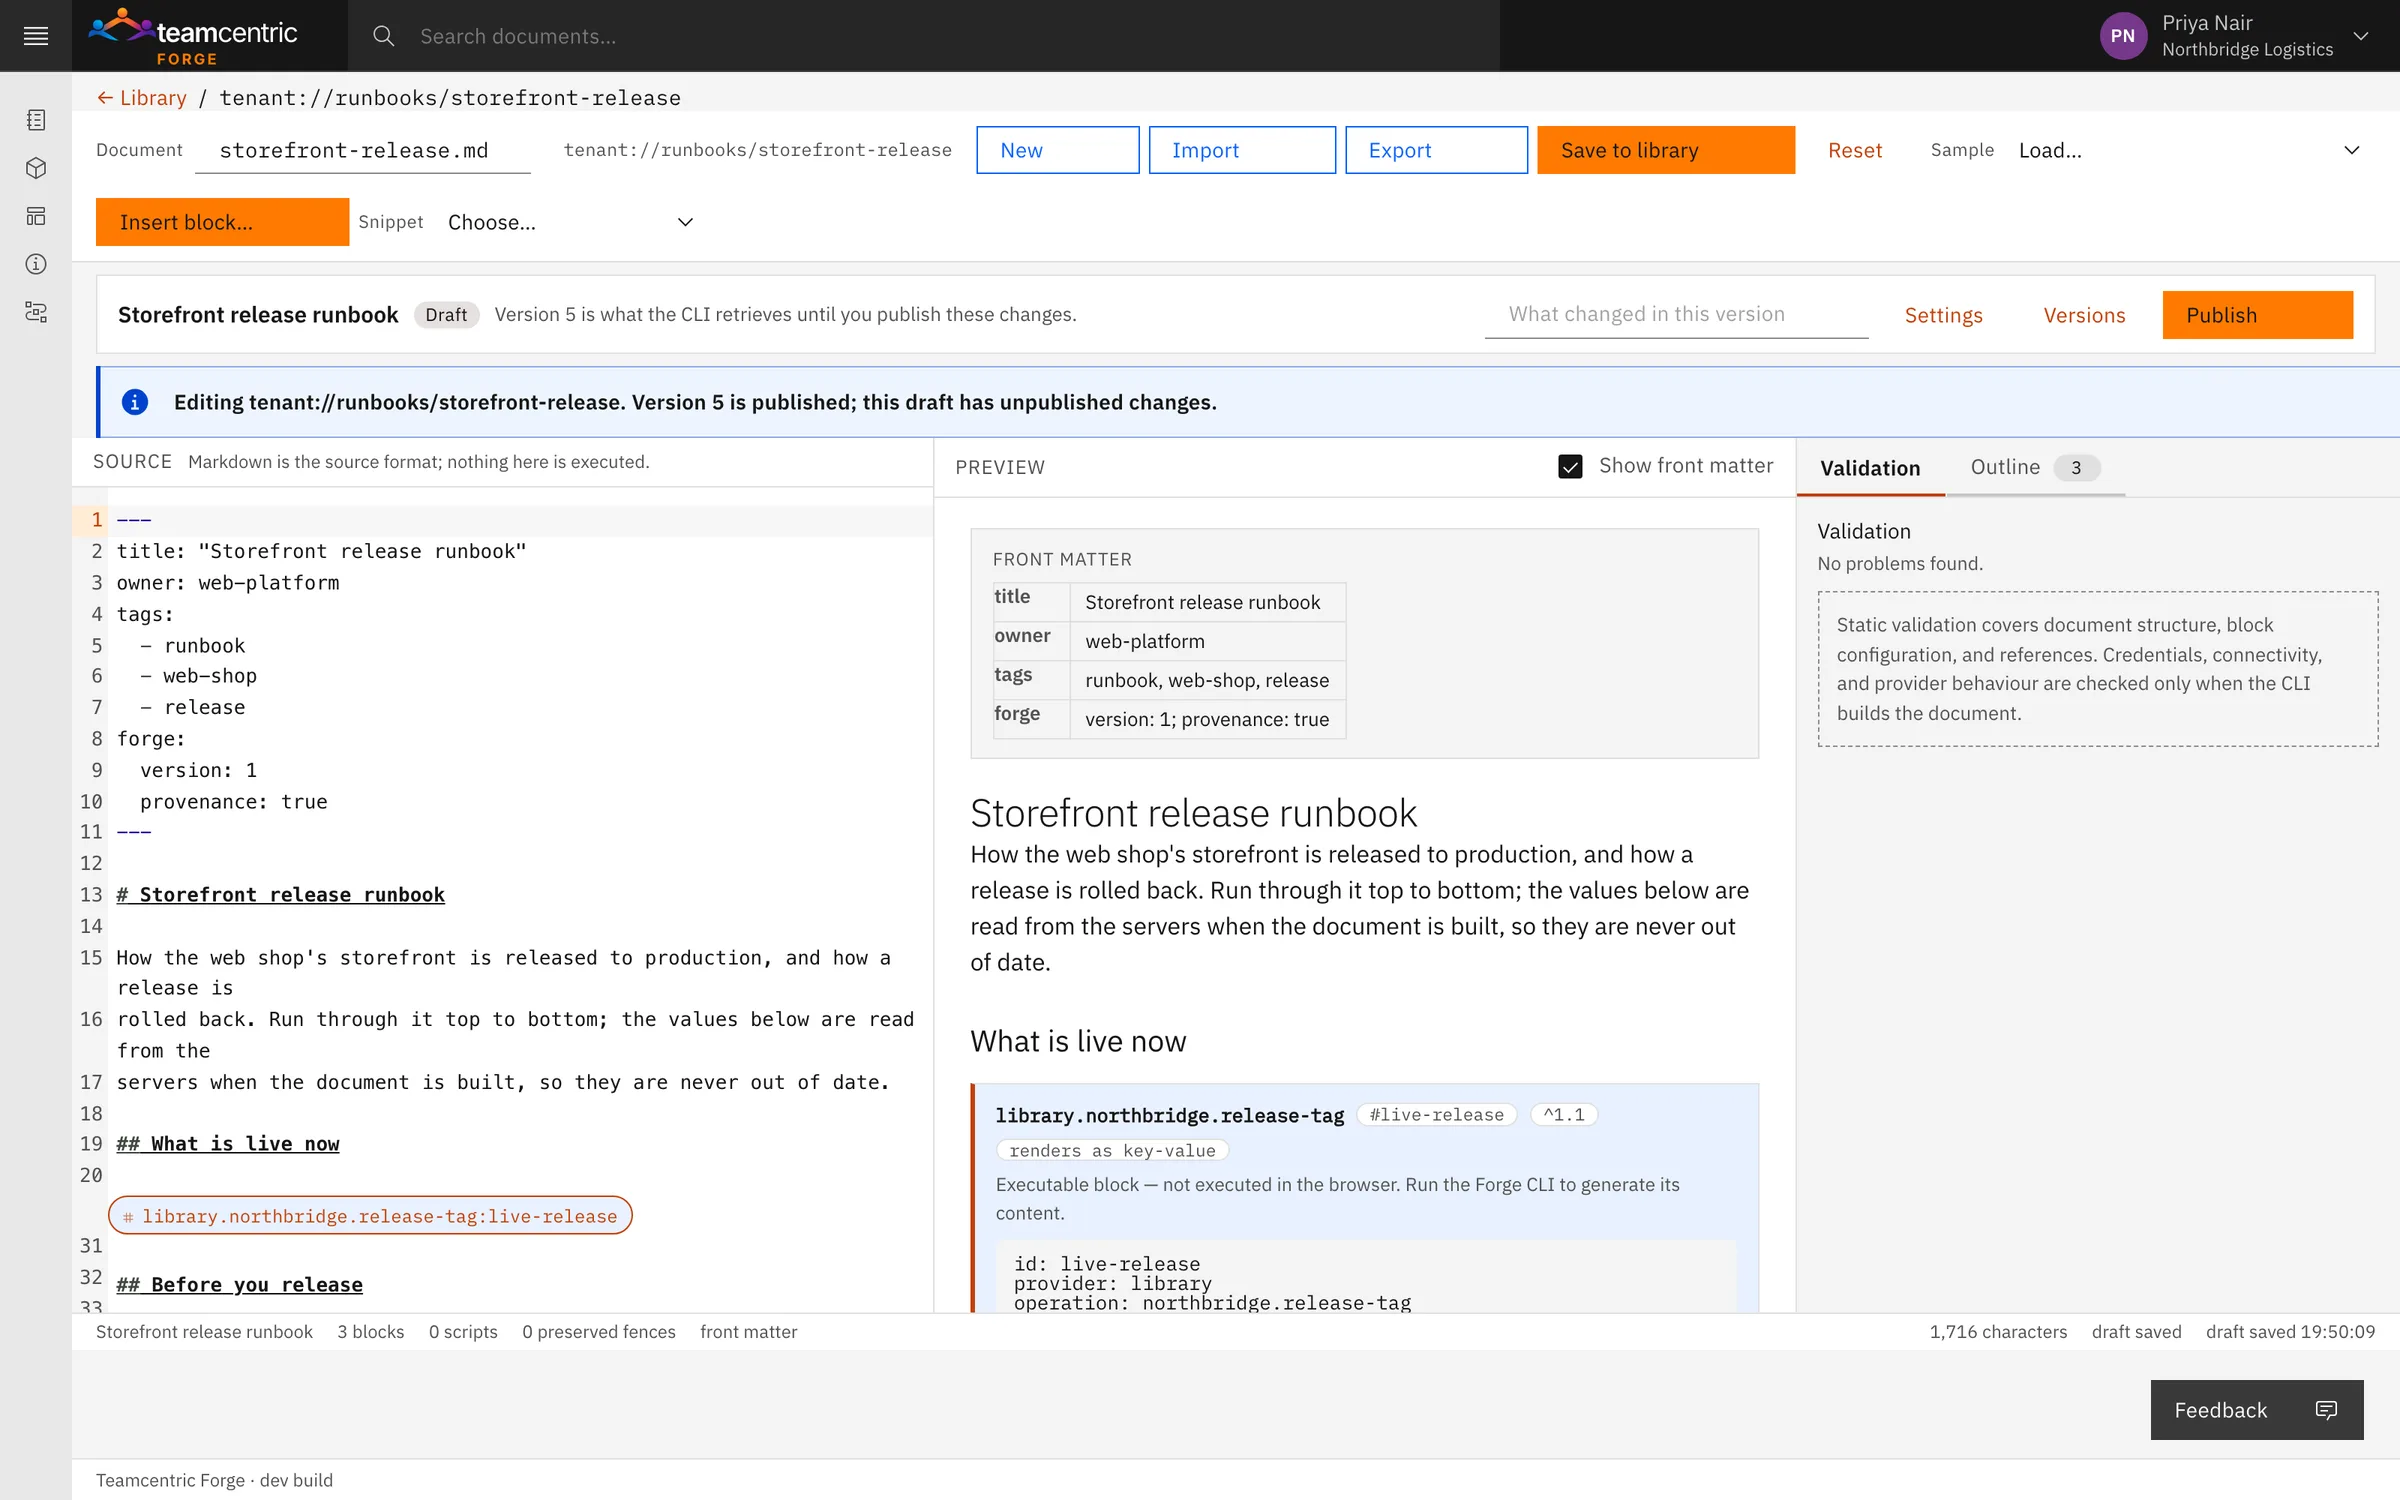Switch to the Outline tab
This screenshot has height=1500, width=2400.
pos(2035,467)
